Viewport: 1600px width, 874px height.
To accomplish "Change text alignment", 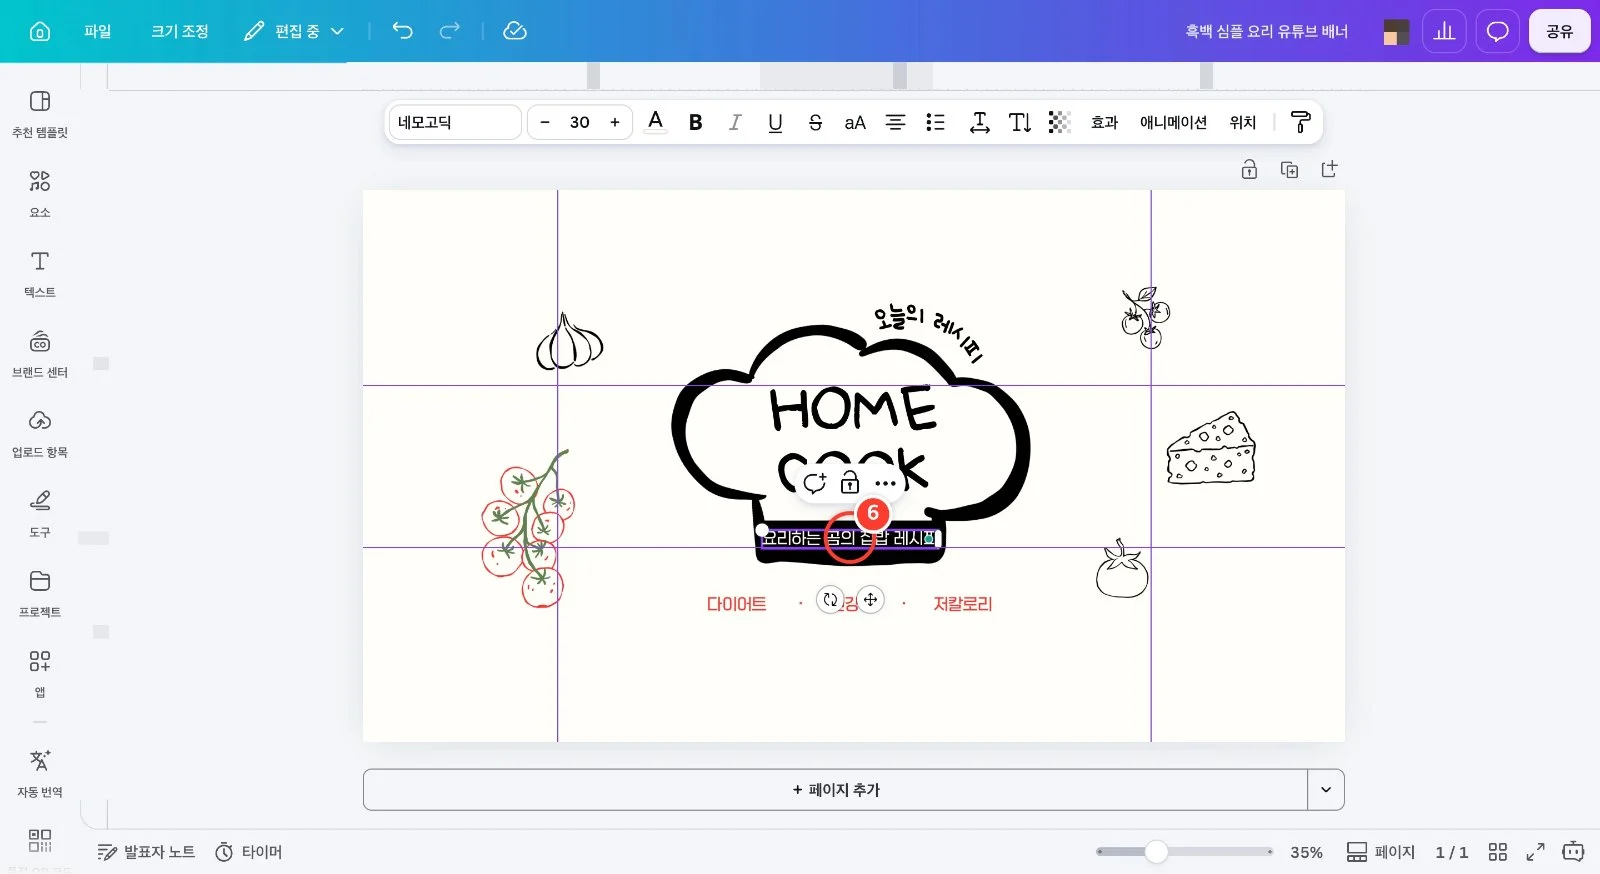I will point(895,122).
